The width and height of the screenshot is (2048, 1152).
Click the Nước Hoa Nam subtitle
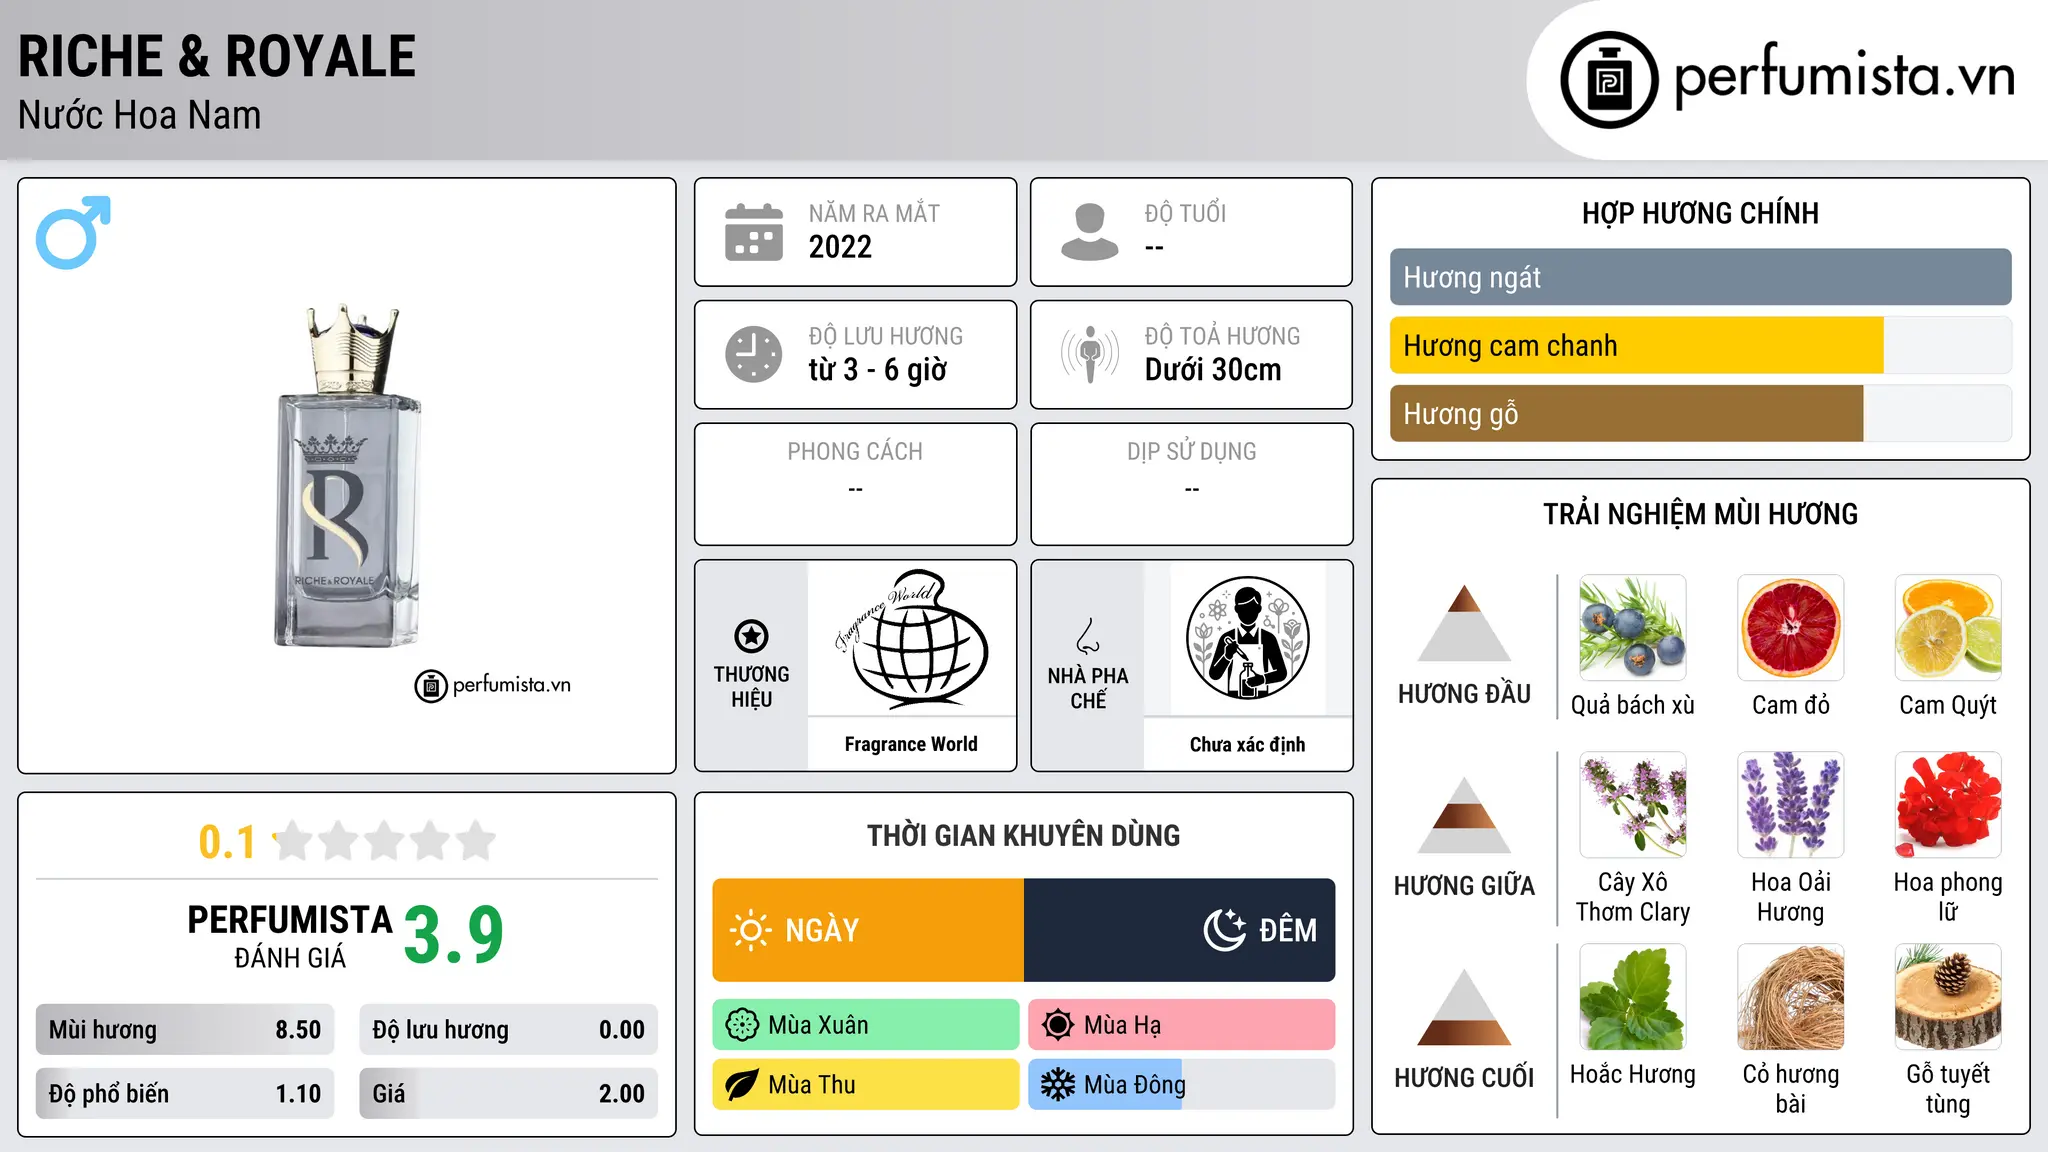click(140, 116)
